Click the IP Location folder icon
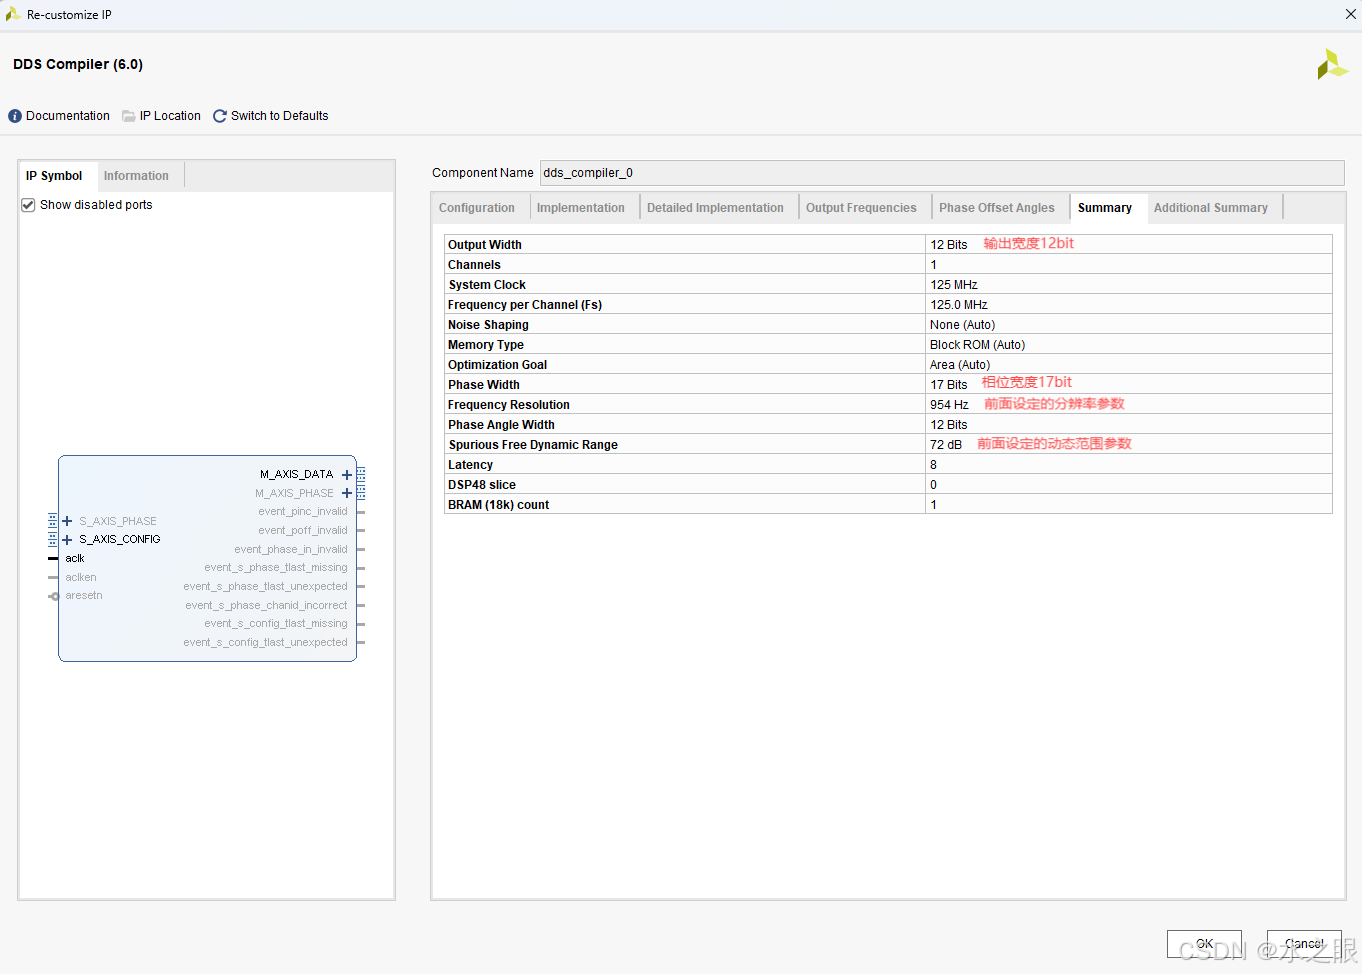The width and height of the screenshot is (1362, 974). pos(129,116)
